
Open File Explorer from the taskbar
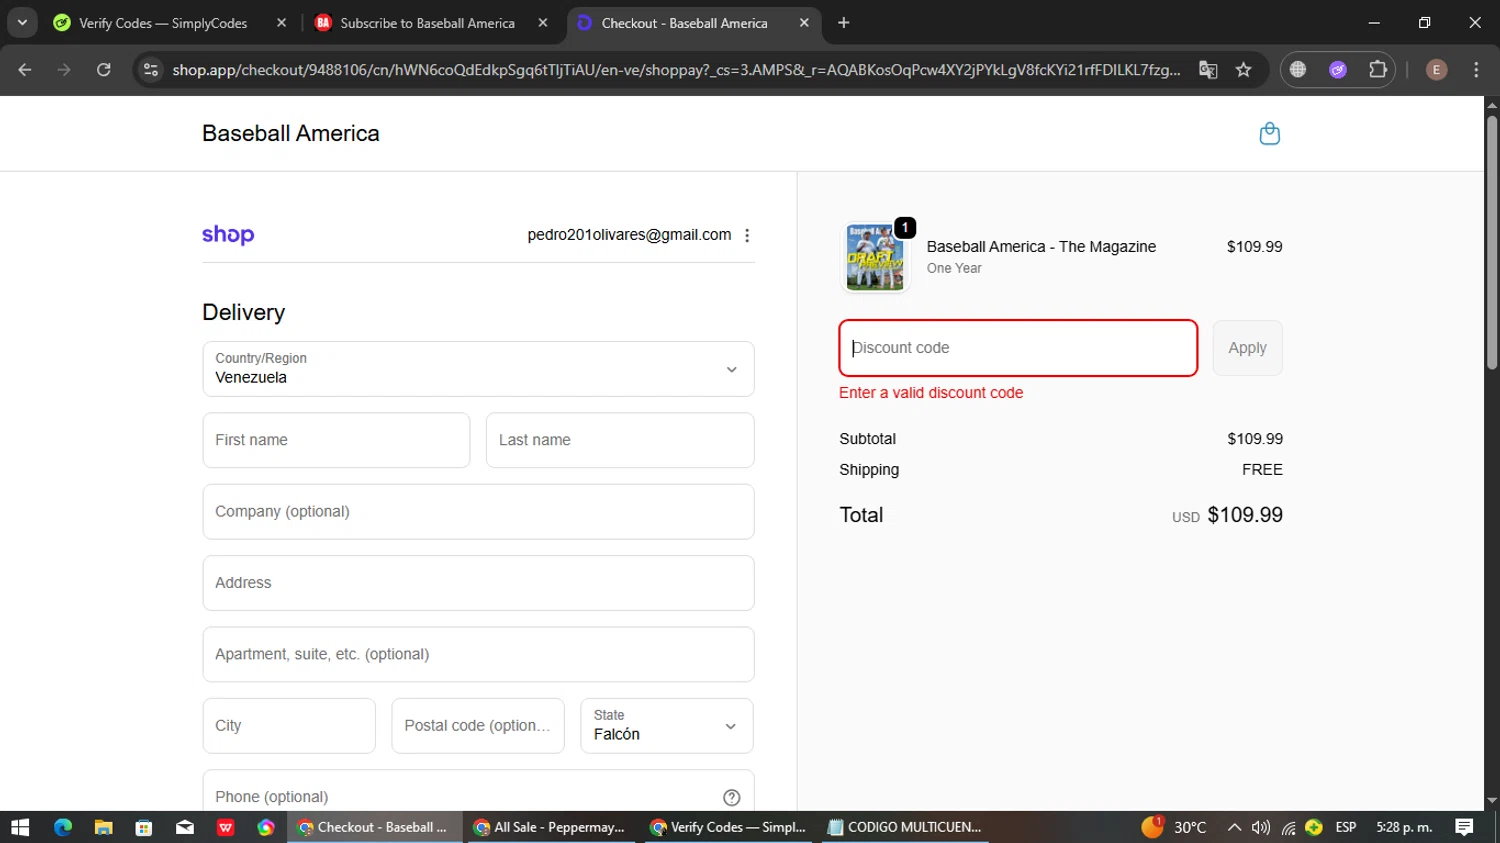click(x=103, y=827)
